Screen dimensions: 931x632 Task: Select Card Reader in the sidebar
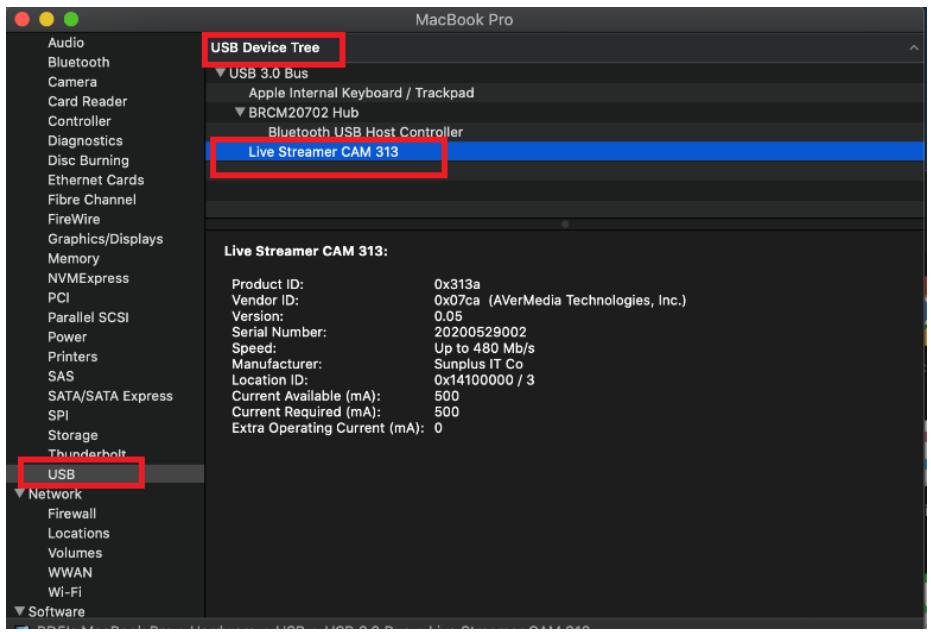(87, 102)
